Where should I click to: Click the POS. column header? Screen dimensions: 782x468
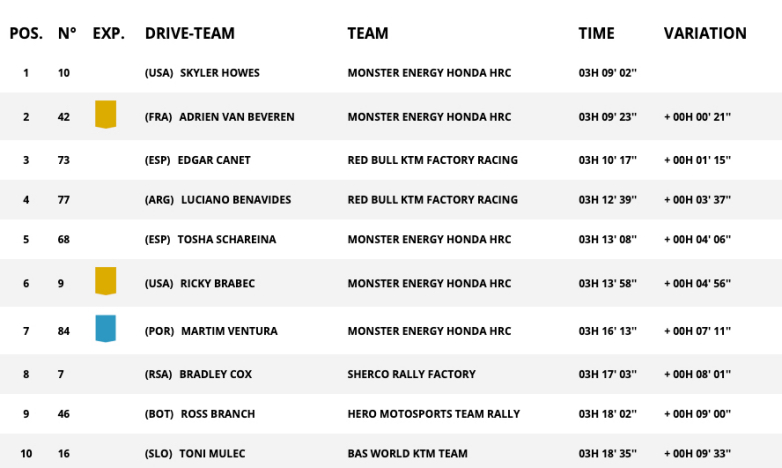(26, 33)
